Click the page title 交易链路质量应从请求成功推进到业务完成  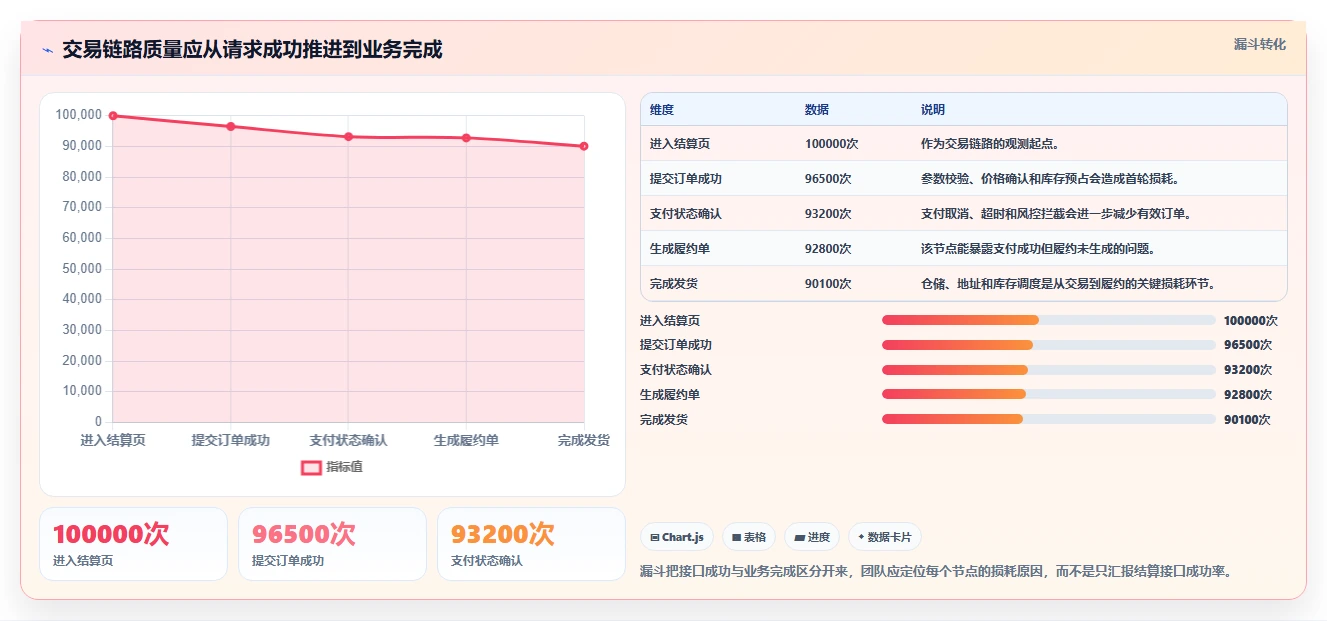point(252,50)
